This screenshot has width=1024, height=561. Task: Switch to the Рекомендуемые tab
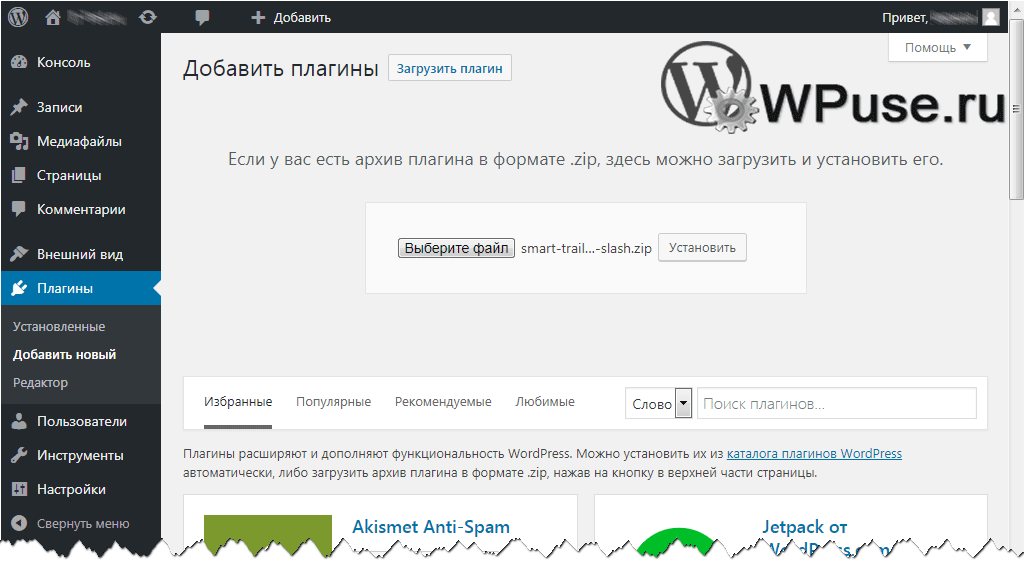point(443,402)
